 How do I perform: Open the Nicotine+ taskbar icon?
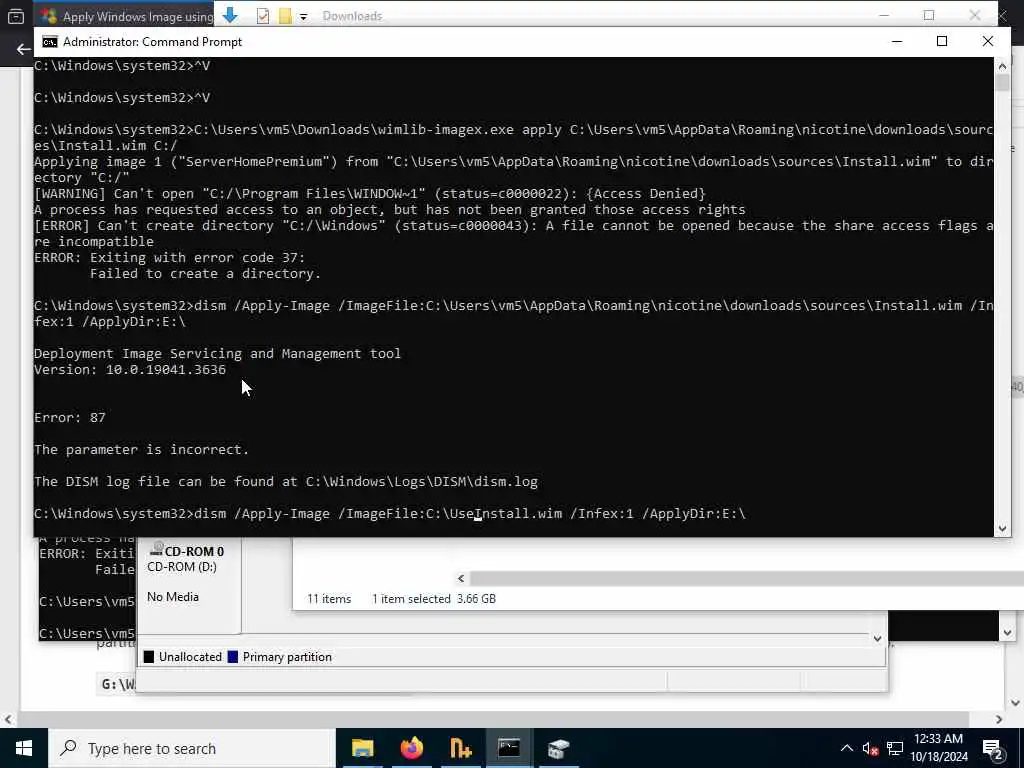pyautogui.click(x=460, y=748)
